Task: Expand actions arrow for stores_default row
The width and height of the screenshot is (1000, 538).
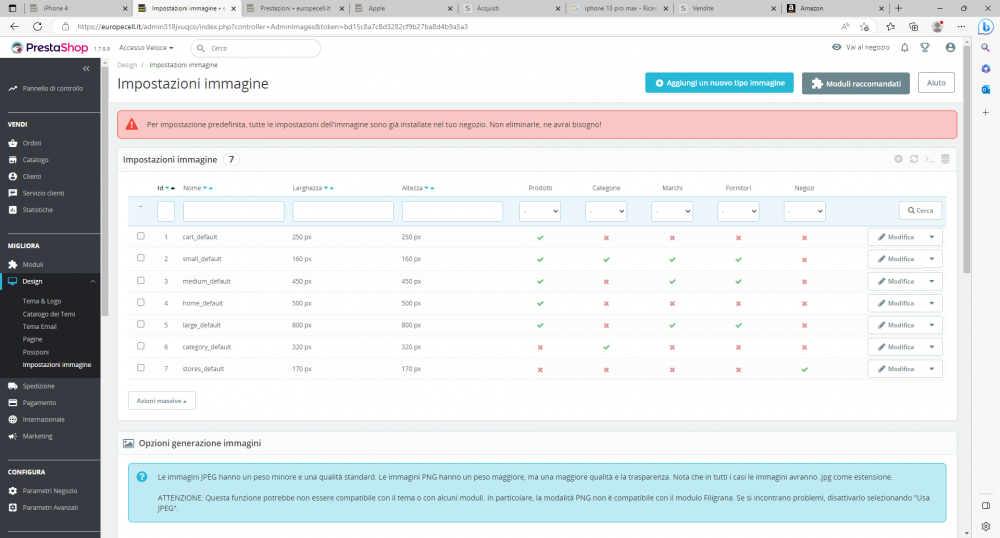Action: click(932, 369)
